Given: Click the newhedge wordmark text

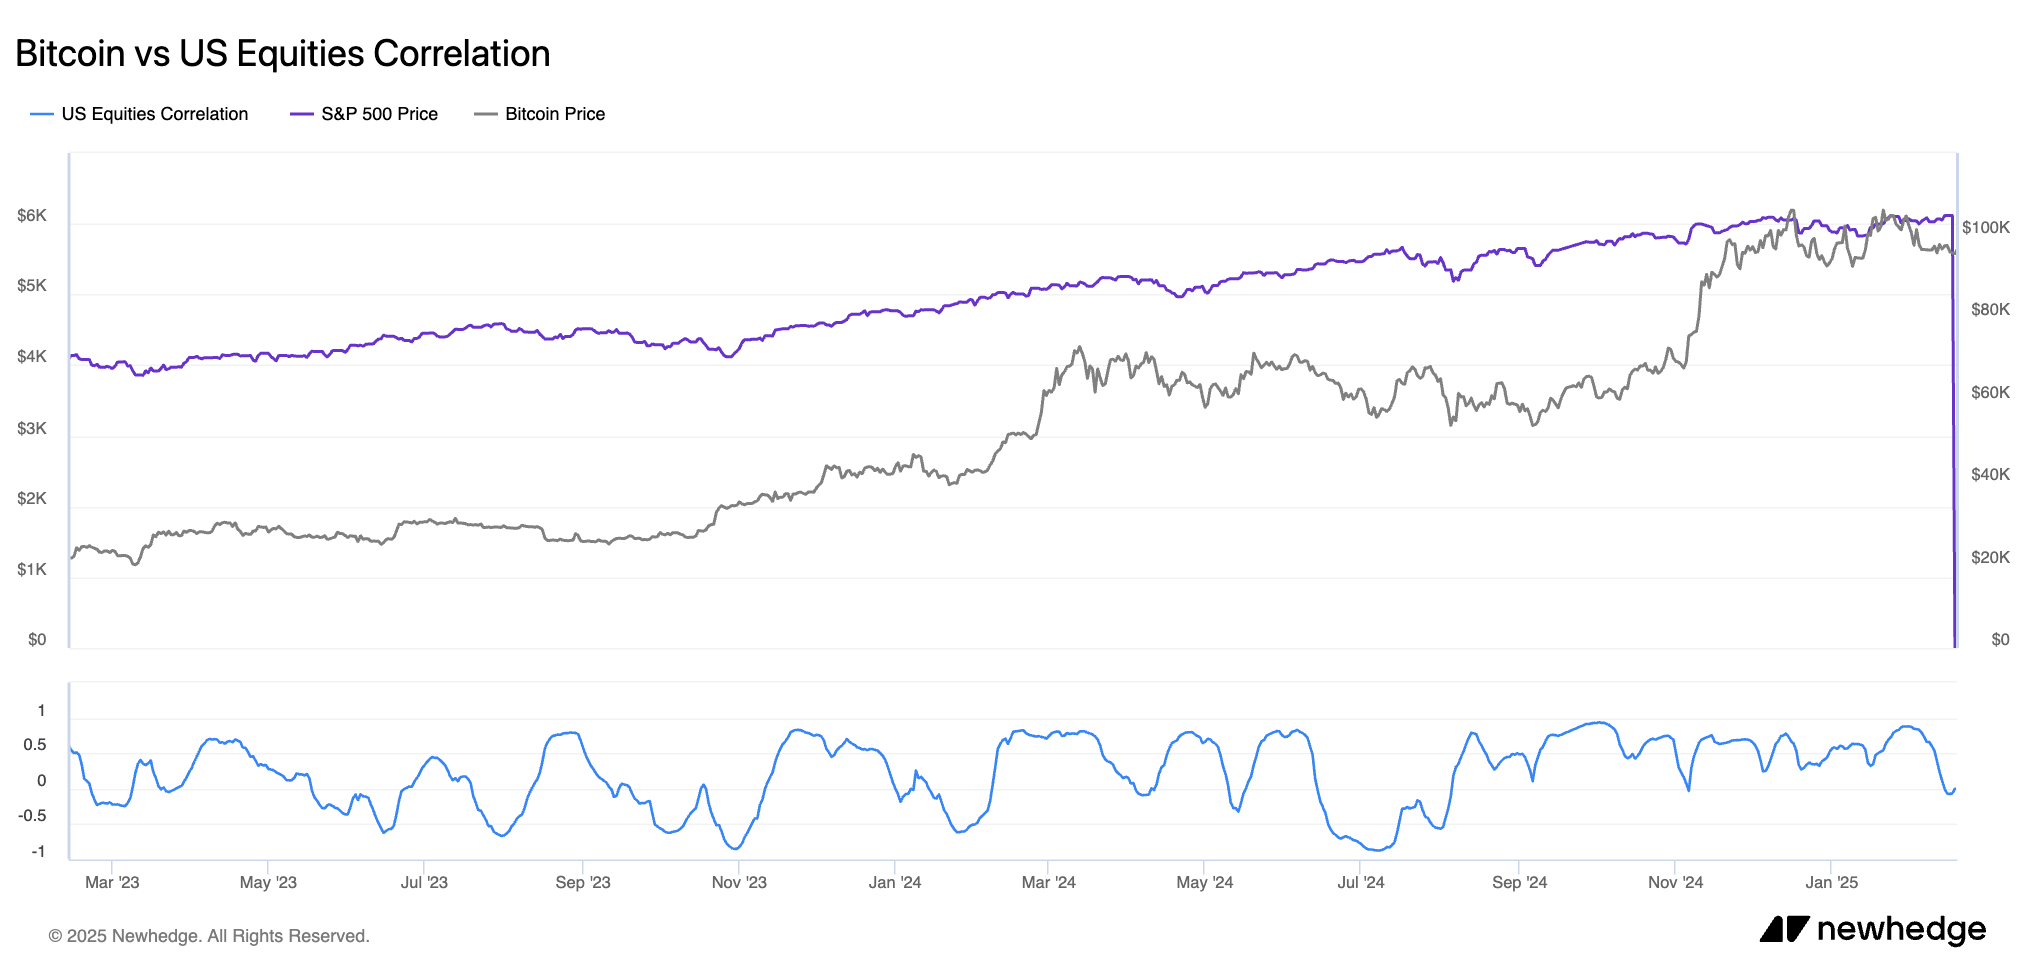Looking at the screenshot, I should [x=1901, y=929].
